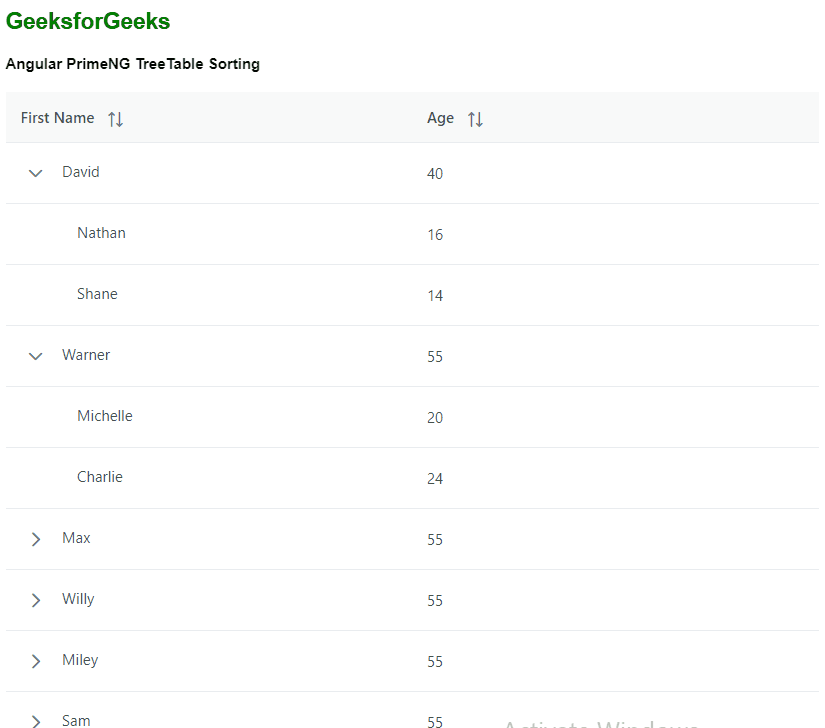The width and height of the screenshot is (825, 728).
Task: Collapse the David row
Action: point(36,173)
